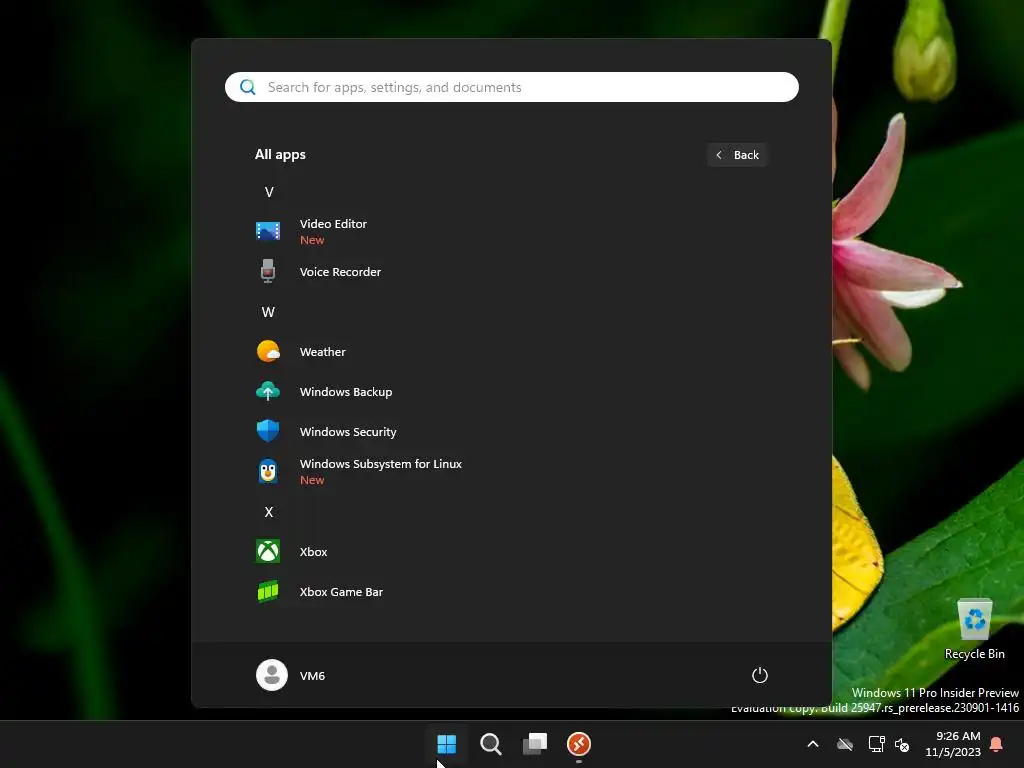1024x768 pixels.
Task: Click the VM6 user avatar
Action: point(272,675)
